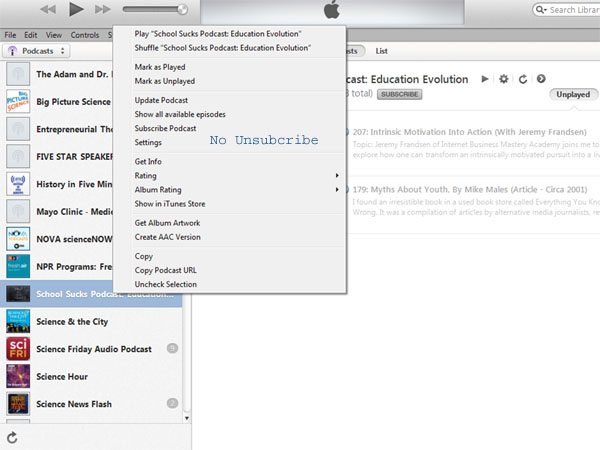Screen dimensions: 600x450
Task: Select Uncheck Selection
Action: [x=166, y=284]
